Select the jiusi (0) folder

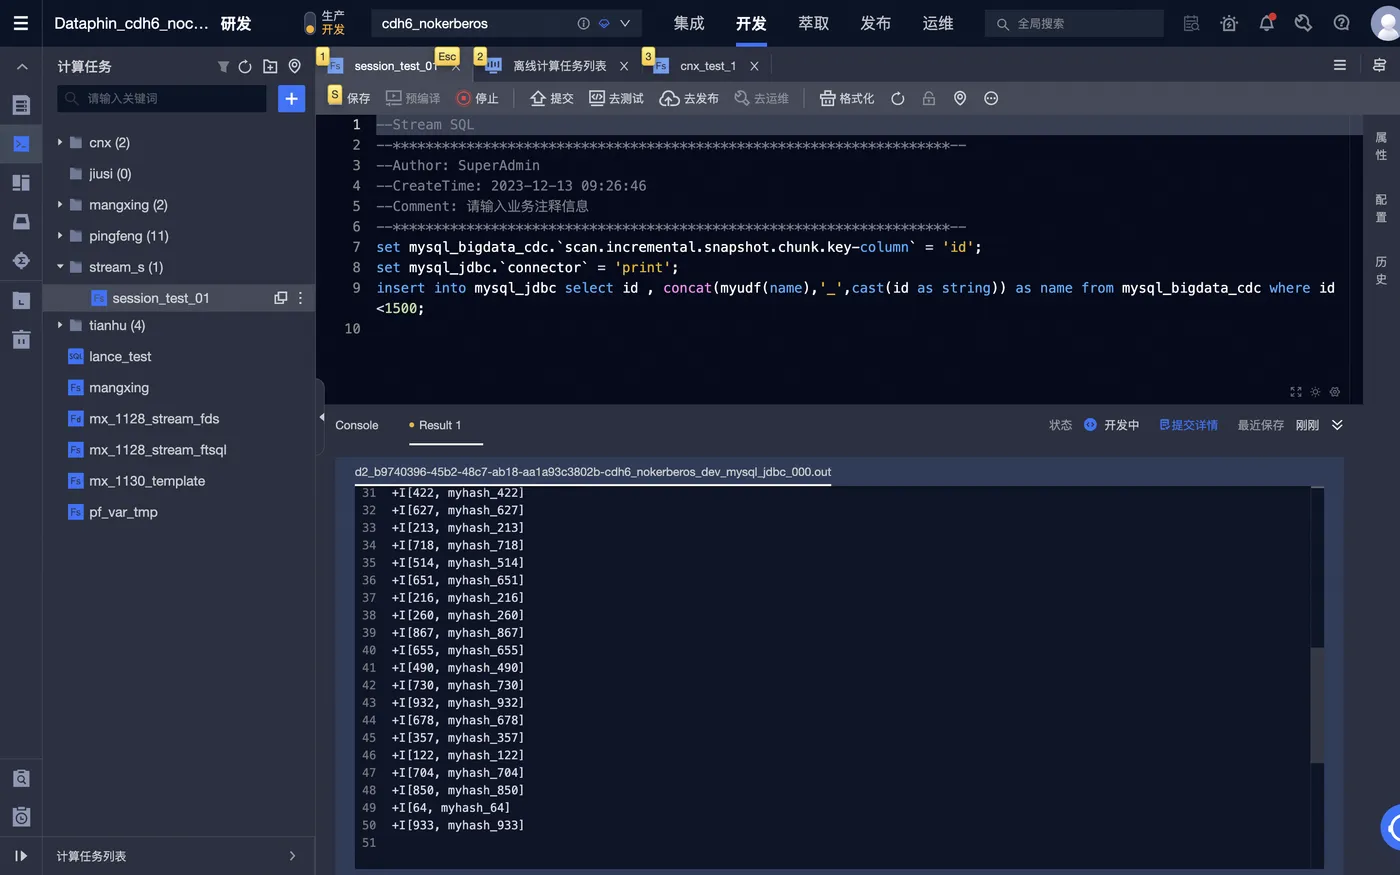(x=110, y=173)
